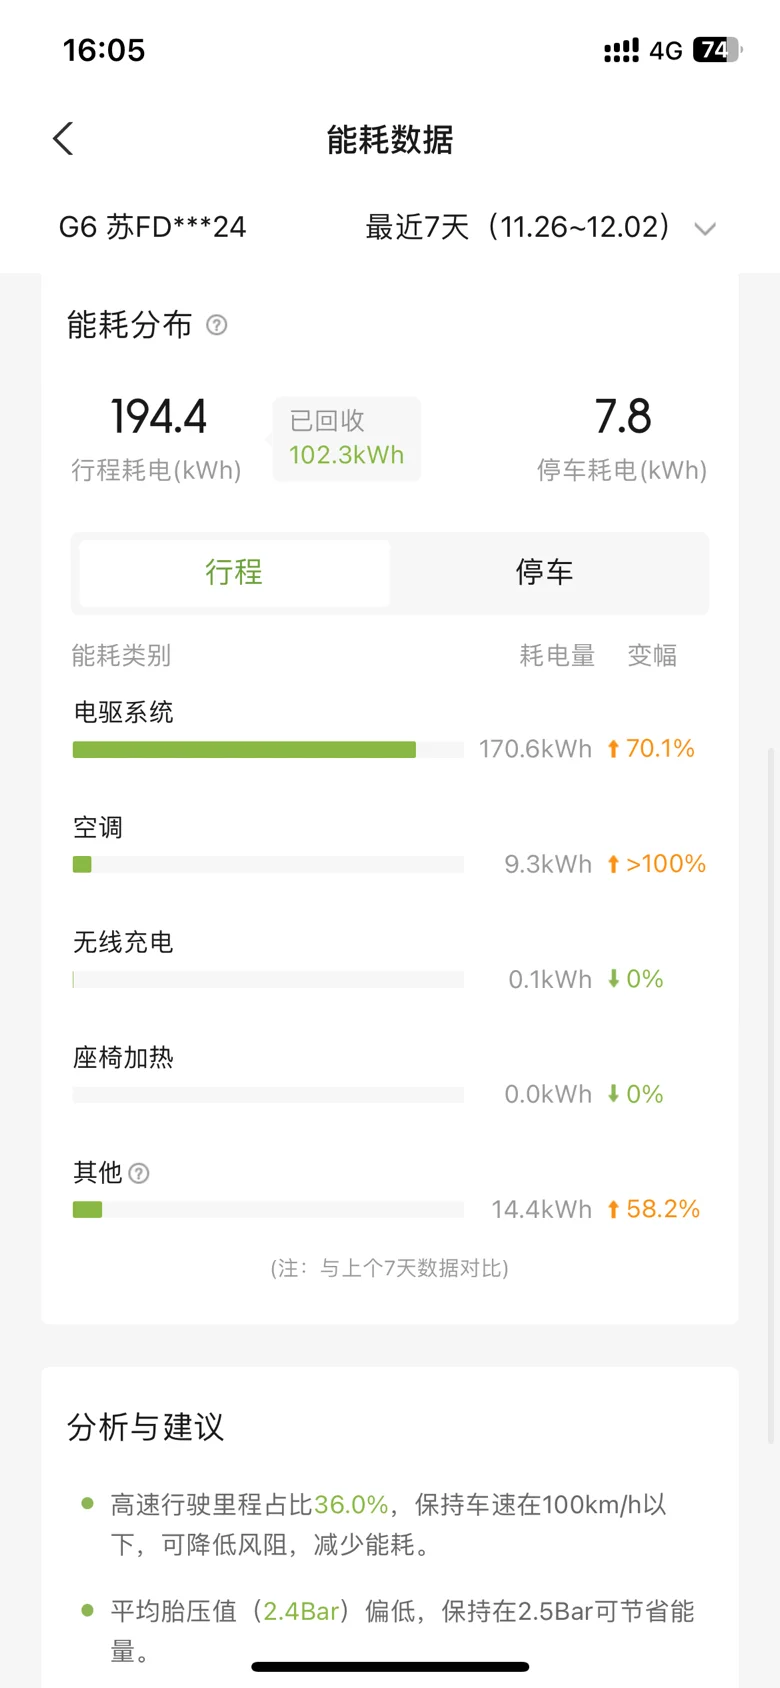
Task: Tap orange up arrow beside 70.1%
Action: [x=613, y=748]
